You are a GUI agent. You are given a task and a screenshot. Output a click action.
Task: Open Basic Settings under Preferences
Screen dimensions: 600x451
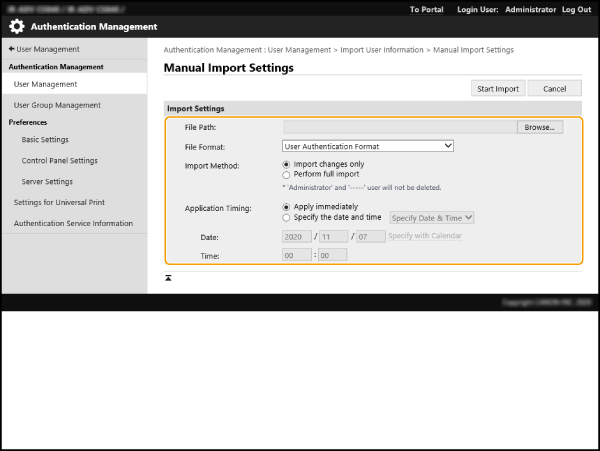pos(45,140)
